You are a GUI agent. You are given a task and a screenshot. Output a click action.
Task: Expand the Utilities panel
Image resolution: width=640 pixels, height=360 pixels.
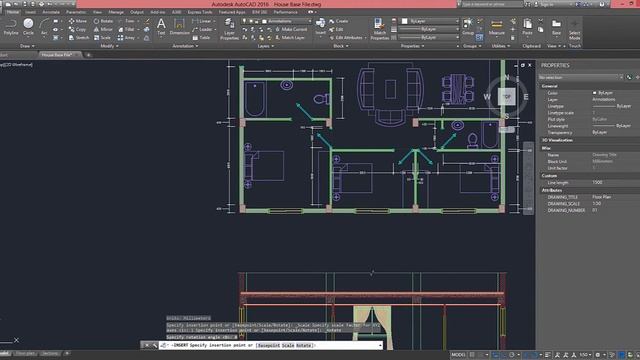click(x=500, y=46)
